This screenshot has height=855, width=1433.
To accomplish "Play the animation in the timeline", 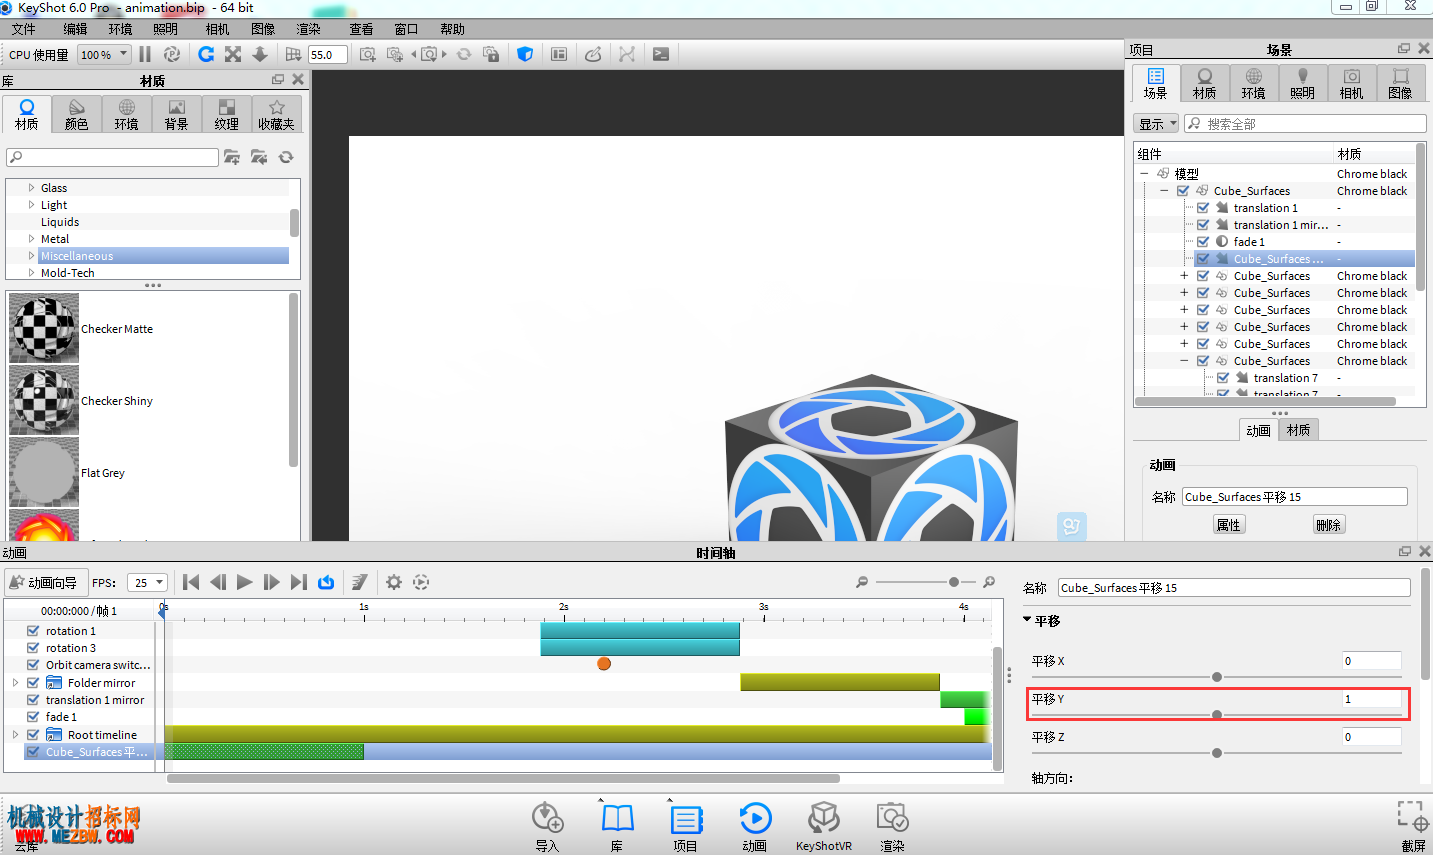I will (x=244, y=582).
